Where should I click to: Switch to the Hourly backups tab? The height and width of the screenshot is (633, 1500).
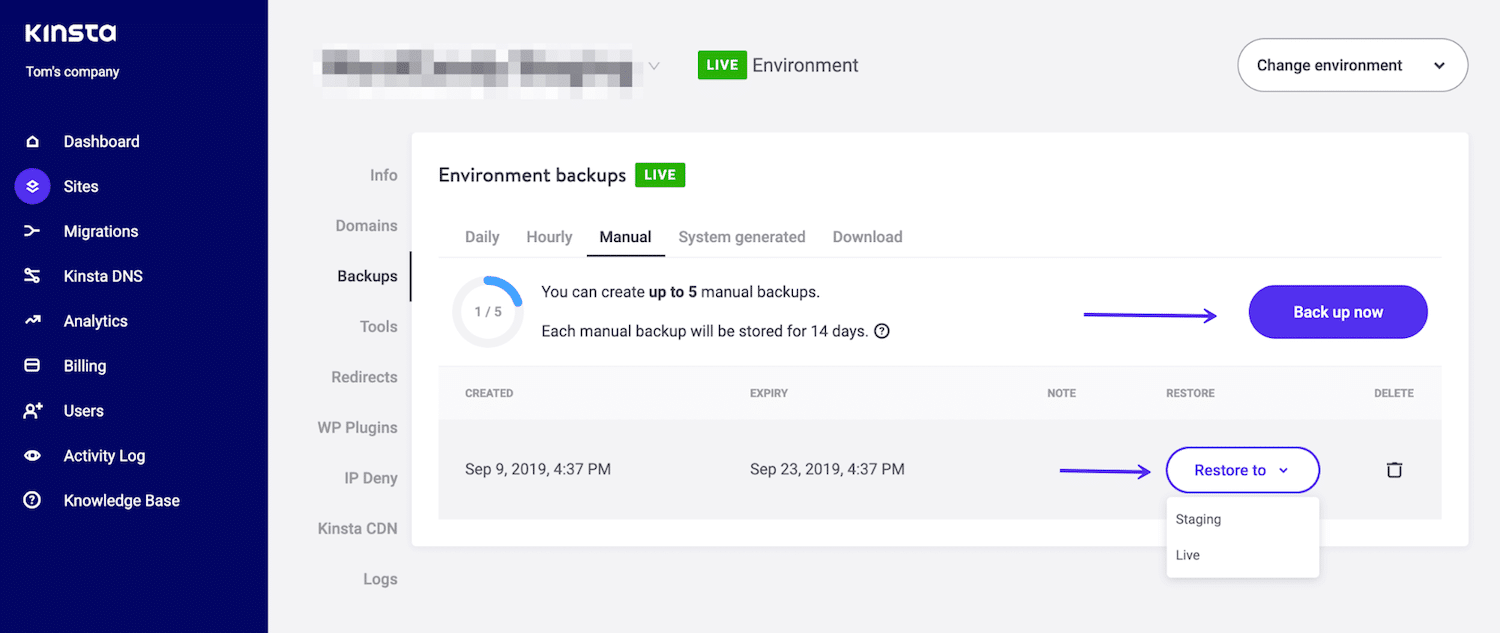pyautogui.click(x=548, y=237)
